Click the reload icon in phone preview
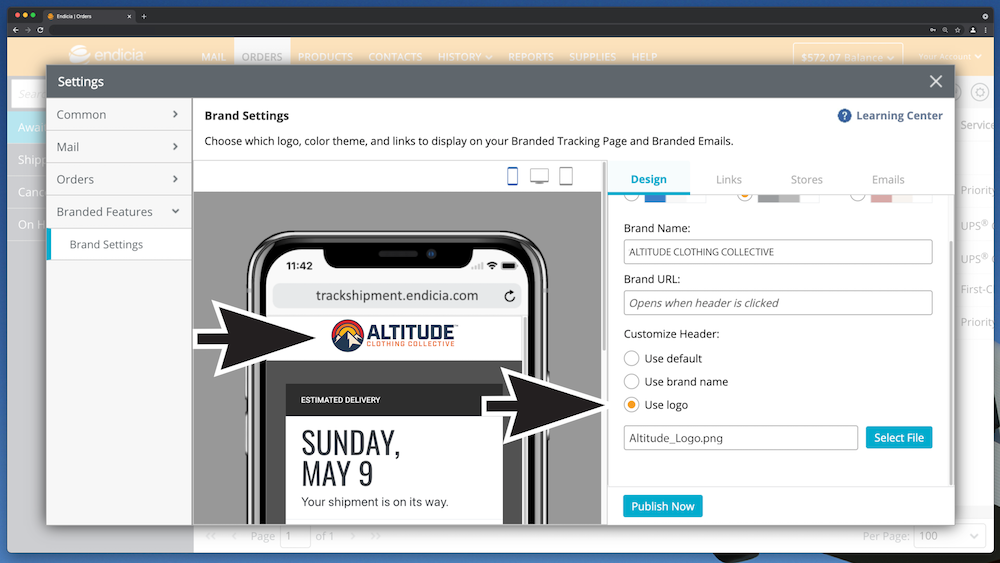The image size is (1000, 563). (510, 296)
